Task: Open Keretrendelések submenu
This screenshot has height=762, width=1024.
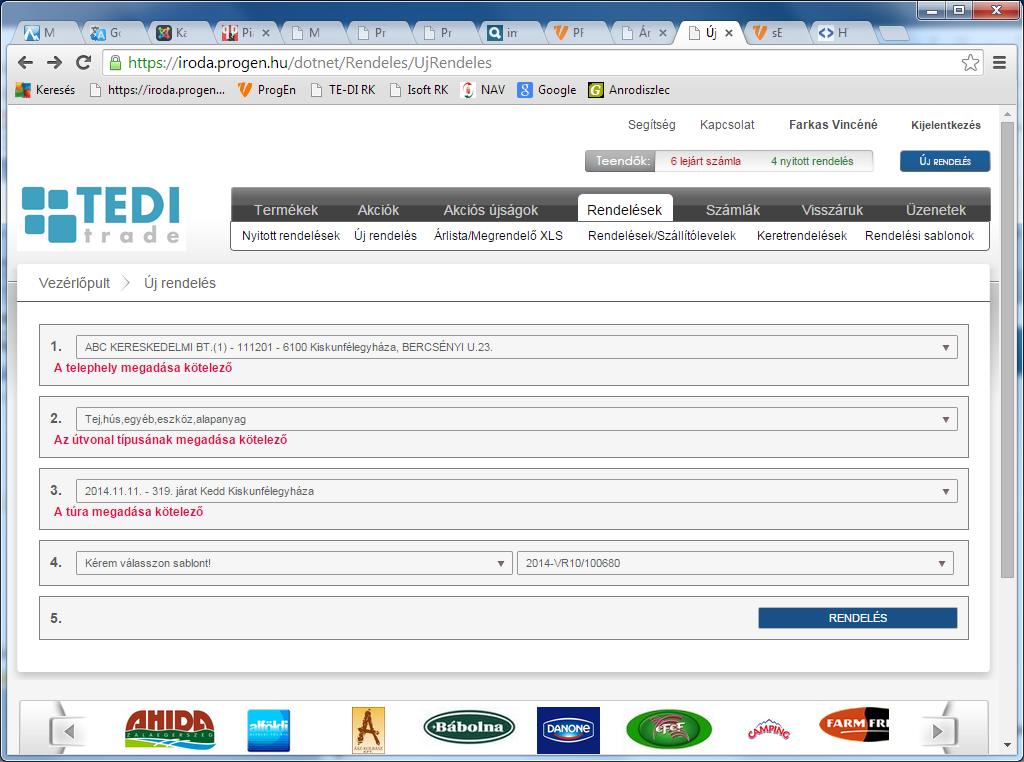Action: coord(802,236)
